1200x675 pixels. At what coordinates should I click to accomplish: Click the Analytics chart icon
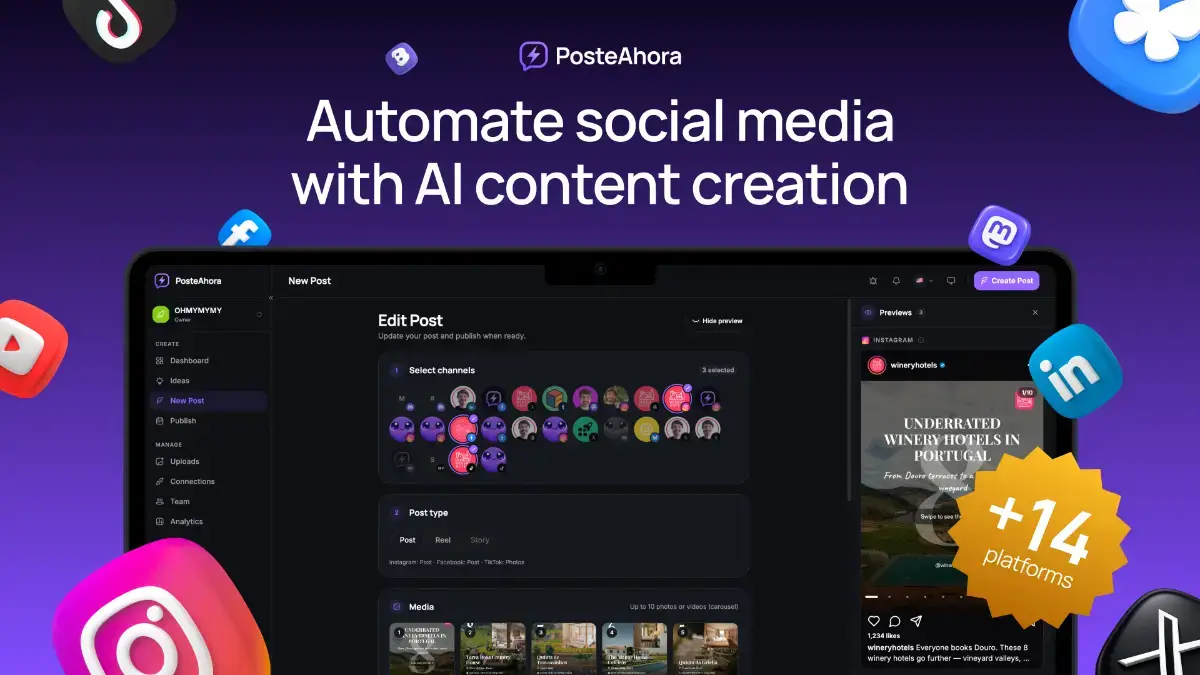[x=160, y=521]
